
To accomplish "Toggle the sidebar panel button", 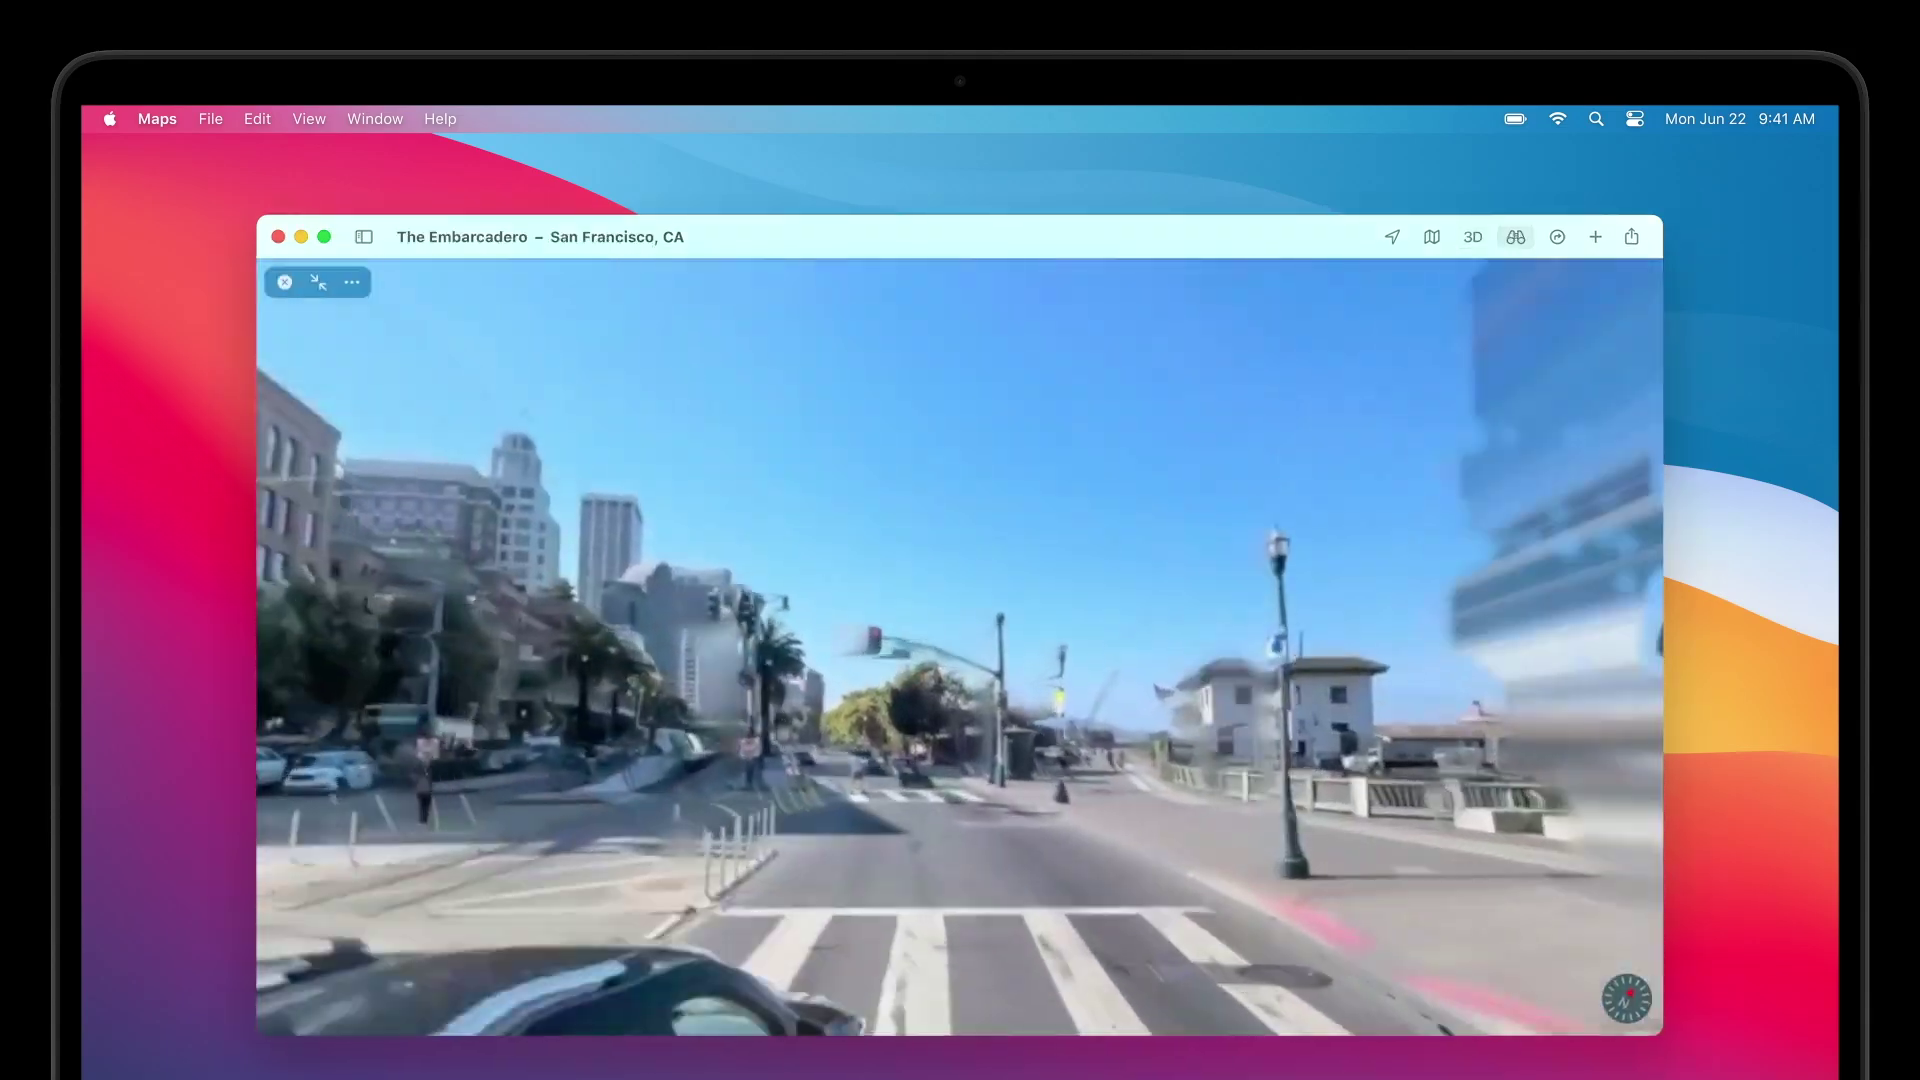I will pos(364,237).
